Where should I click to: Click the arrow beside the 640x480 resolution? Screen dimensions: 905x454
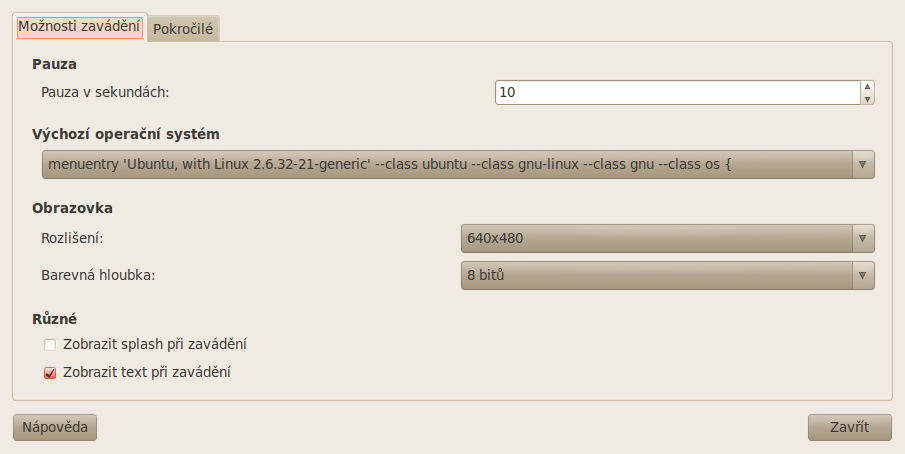click(x=862, y=239)
